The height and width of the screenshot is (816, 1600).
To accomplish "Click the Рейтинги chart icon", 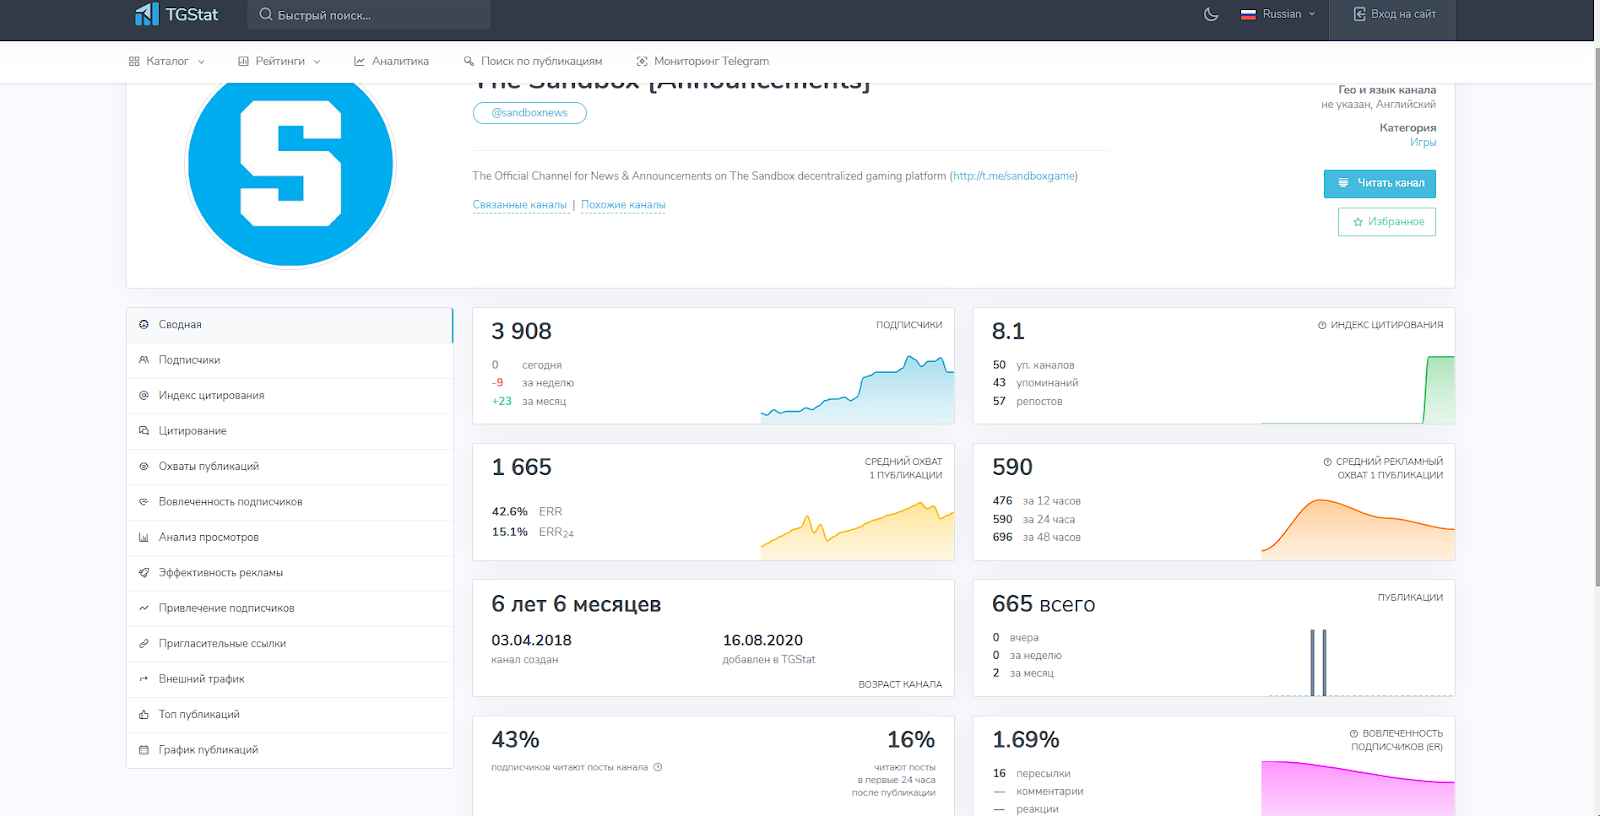I will 243,61.
